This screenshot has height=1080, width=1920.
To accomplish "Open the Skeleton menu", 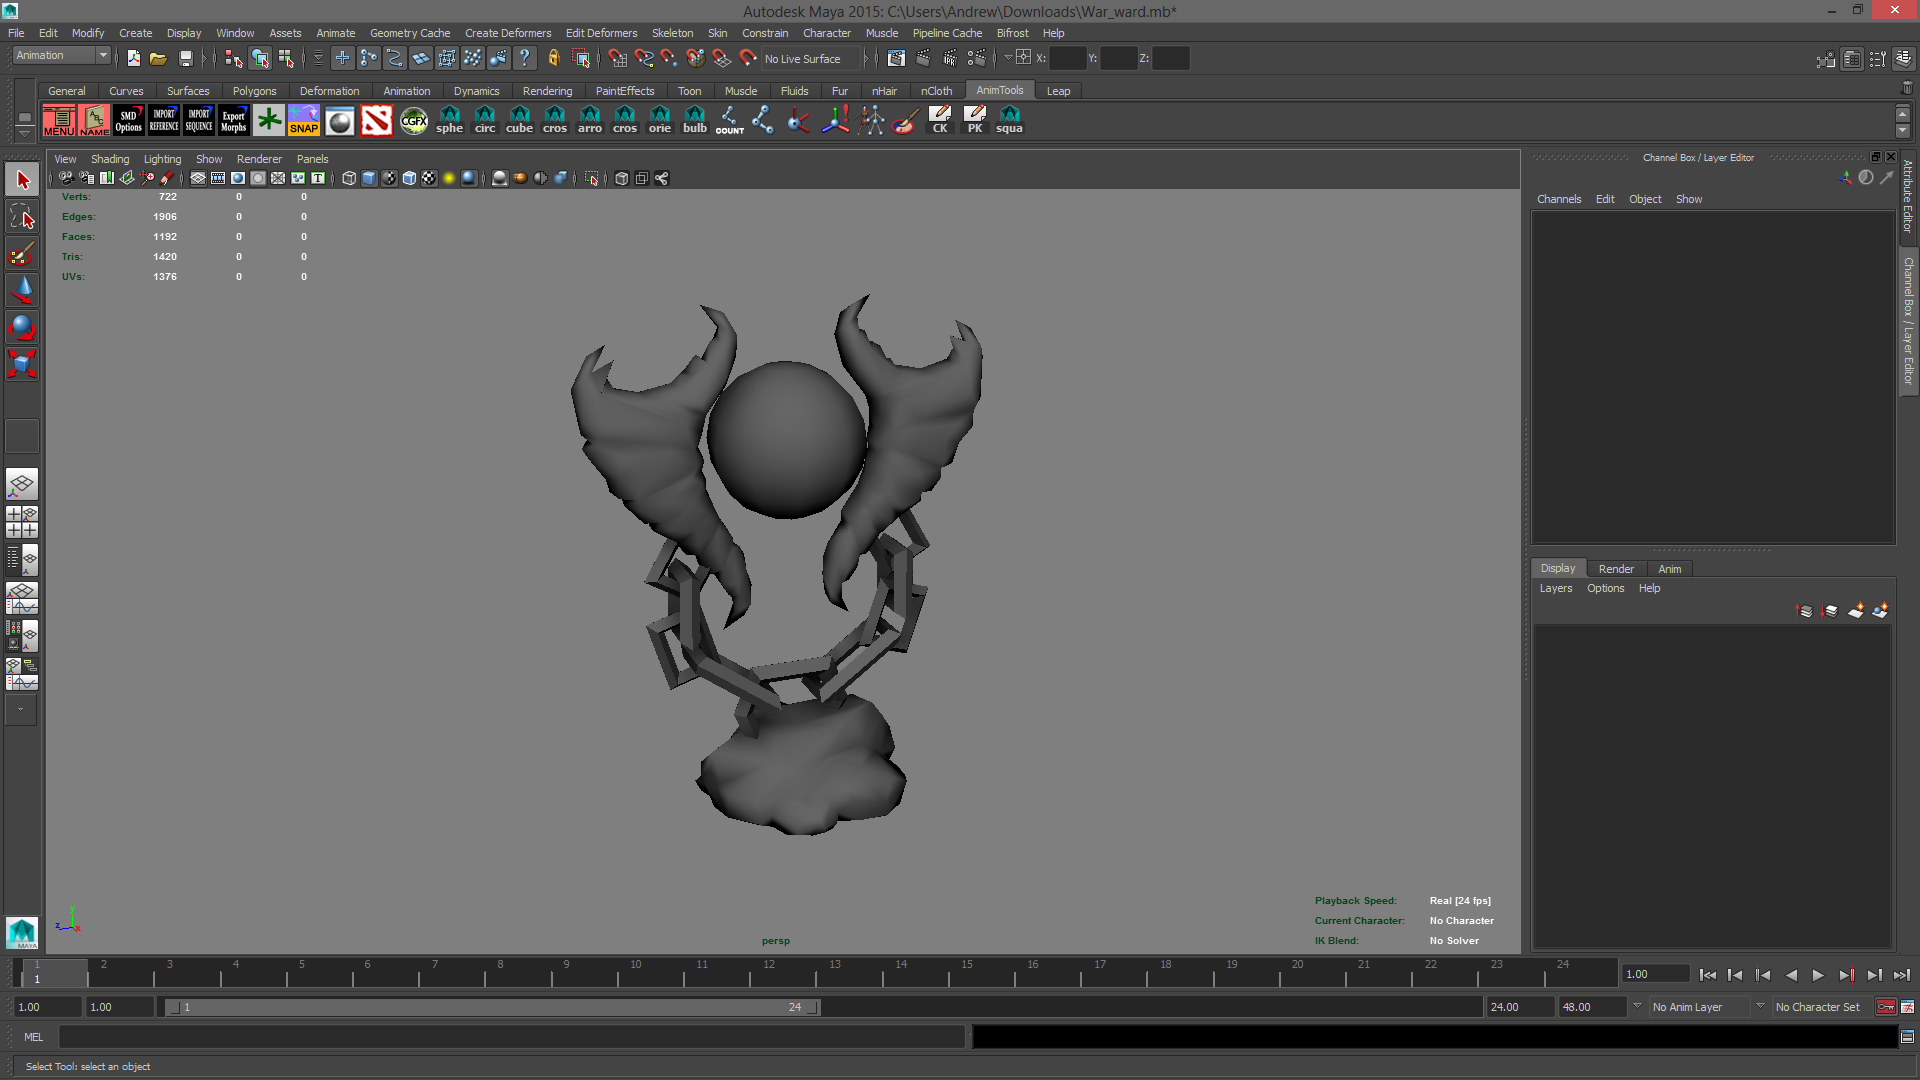I will tap(672, 33).
